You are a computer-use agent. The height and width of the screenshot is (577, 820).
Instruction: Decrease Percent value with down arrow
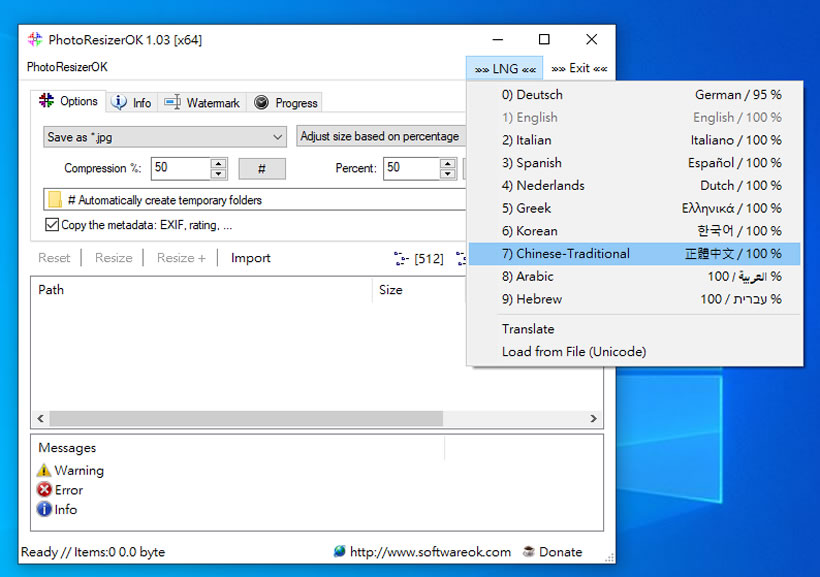pyautogui.click(x=448, y=174)
